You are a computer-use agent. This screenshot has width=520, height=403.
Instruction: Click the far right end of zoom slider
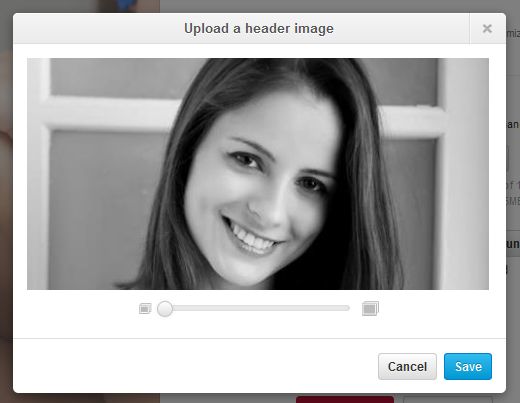(x=347, y=308)
